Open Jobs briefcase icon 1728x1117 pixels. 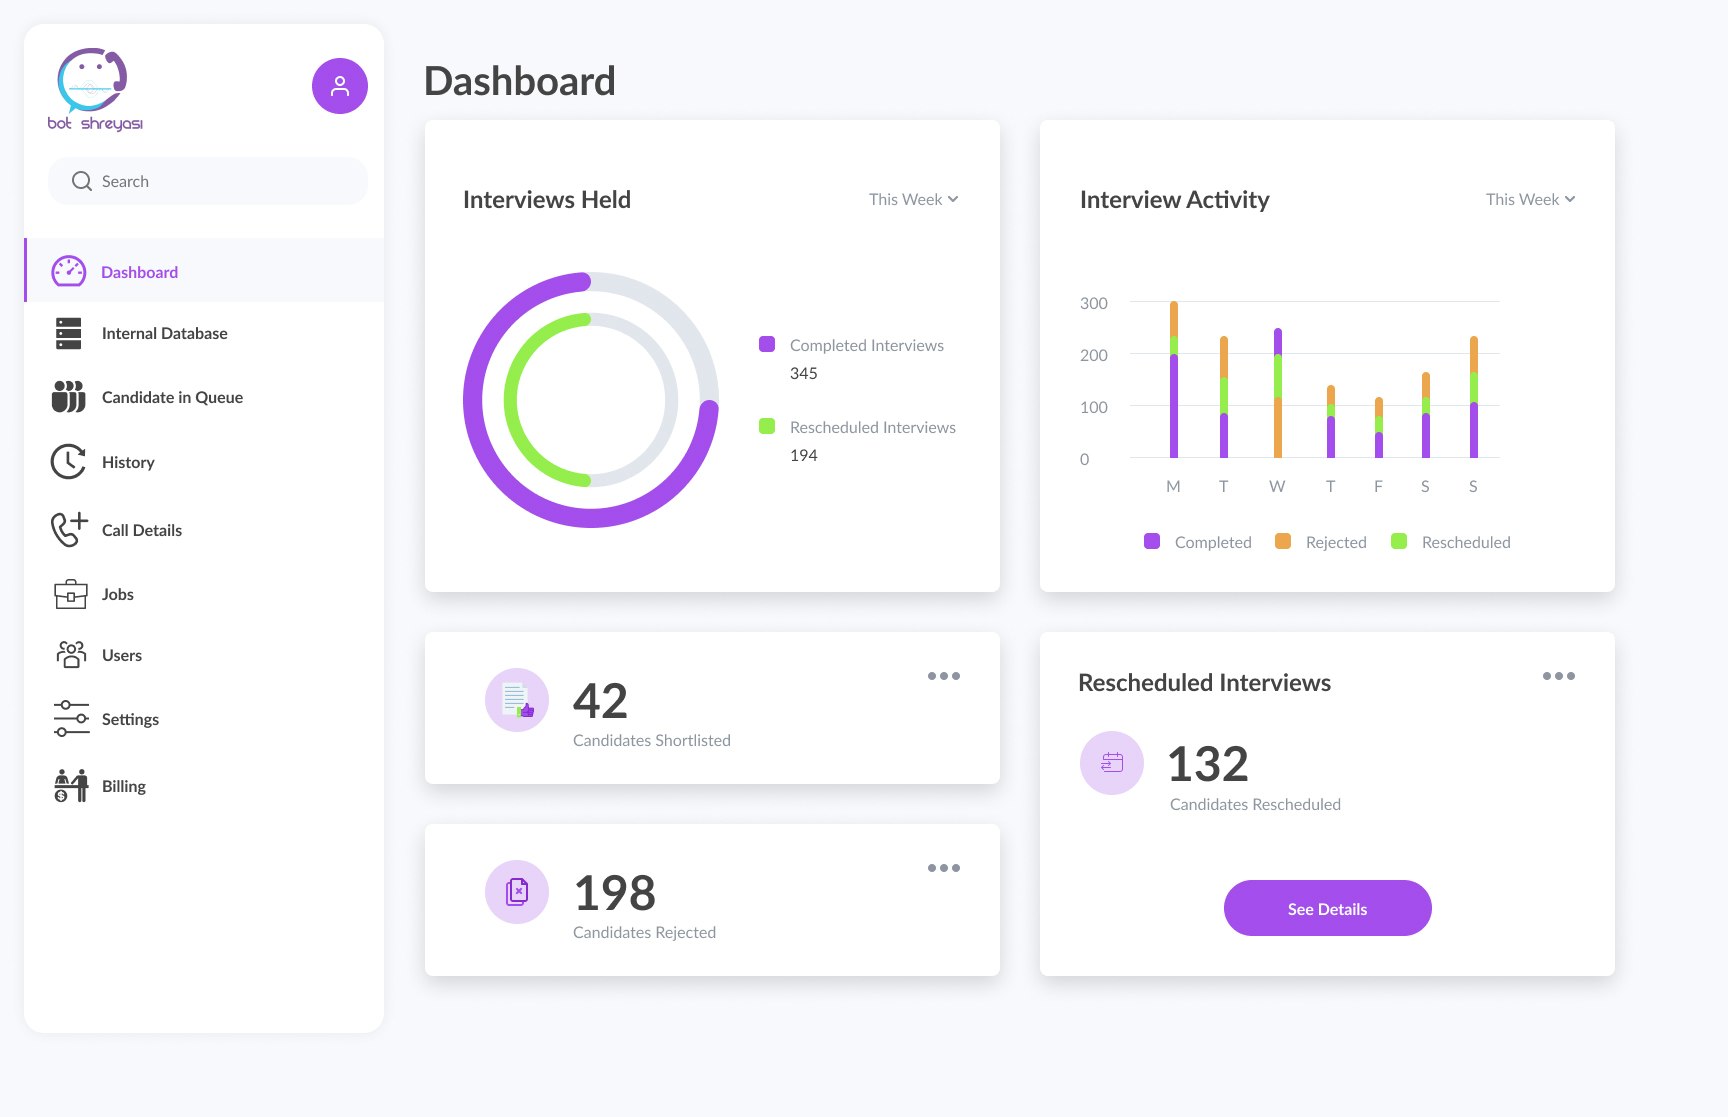70,594
